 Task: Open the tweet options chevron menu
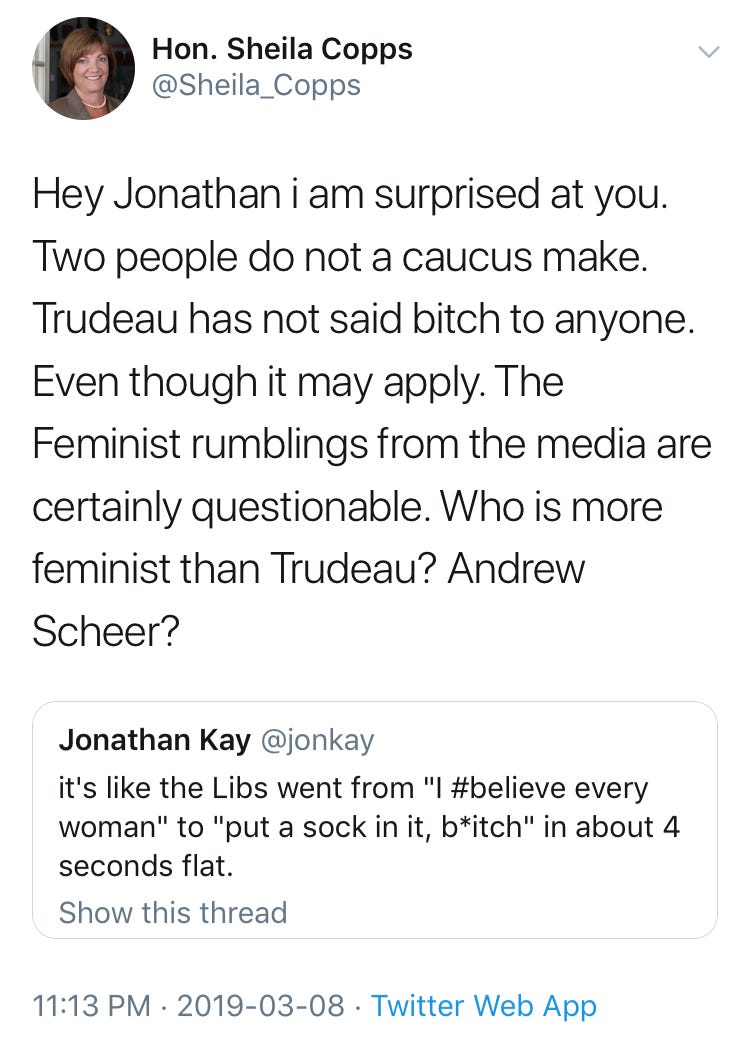coord(709,52)
